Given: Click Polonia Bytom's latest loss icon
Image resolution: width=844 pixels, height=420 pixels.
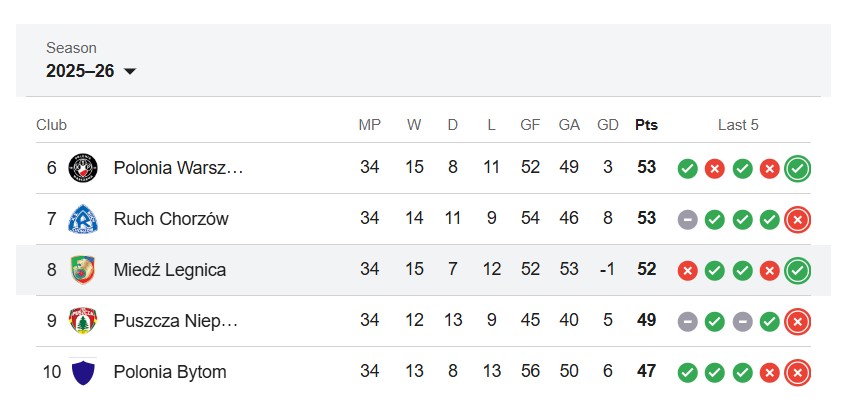Looking at the screenshot, I should click(x=797, y=373).
